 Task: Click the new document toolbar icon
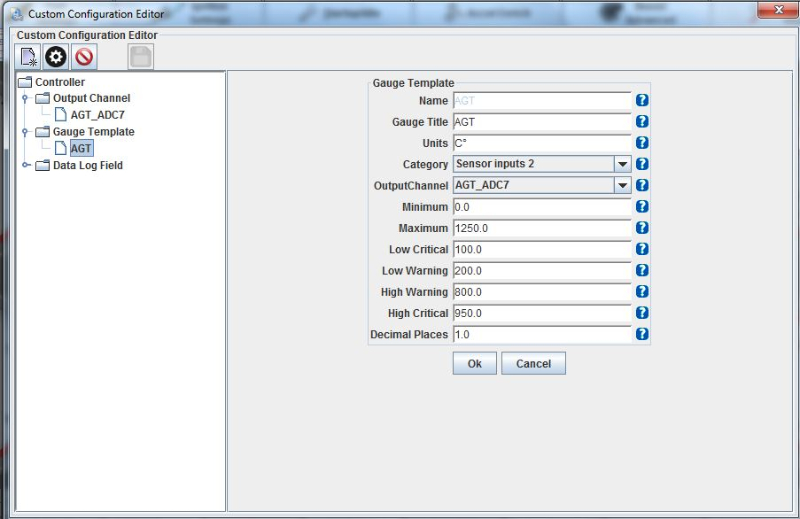[29, 57]
